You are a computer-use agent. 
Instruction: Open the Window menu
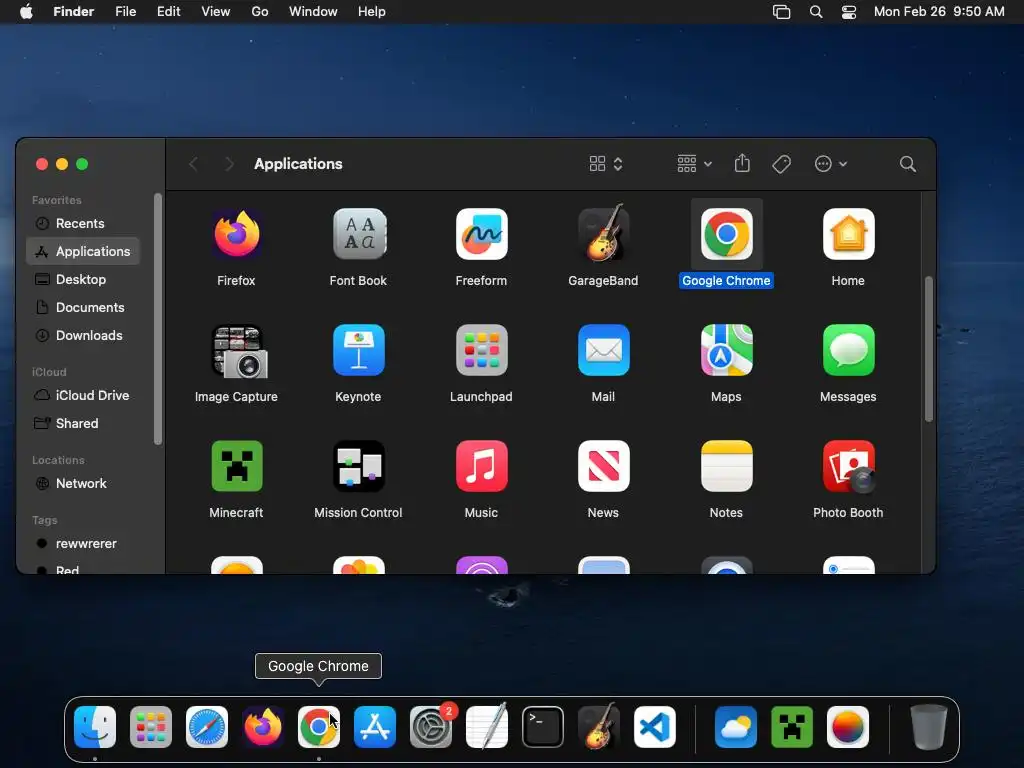(x=313, y=12)
